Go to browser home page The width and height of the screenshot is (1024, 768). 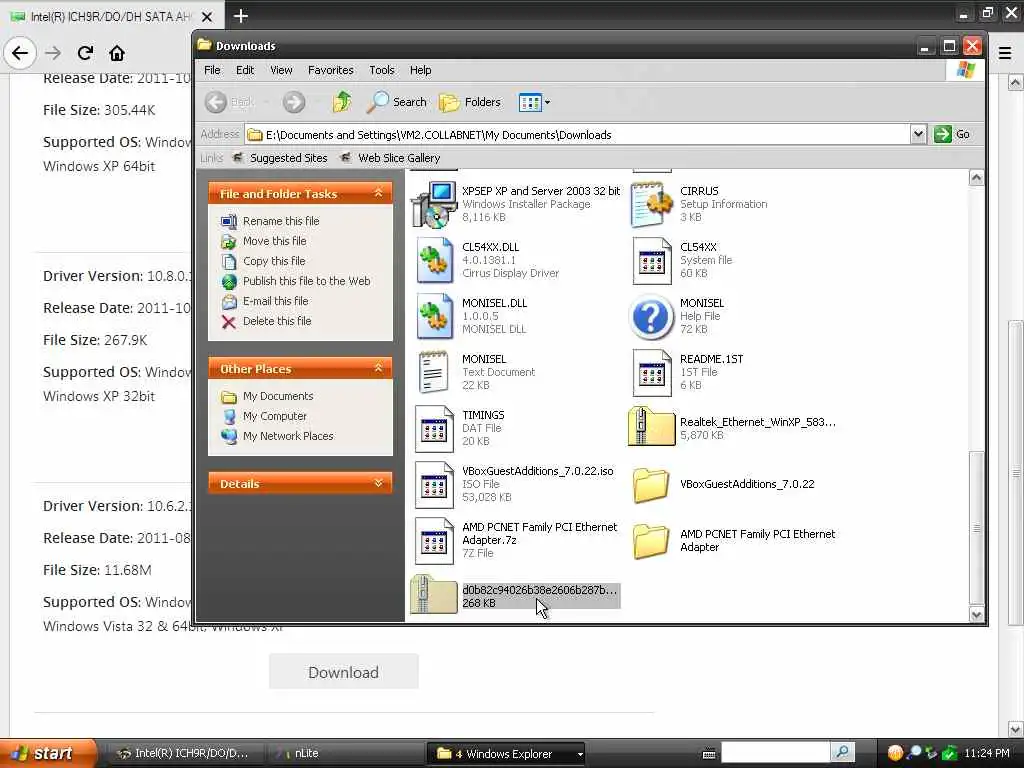coord(117,53)
